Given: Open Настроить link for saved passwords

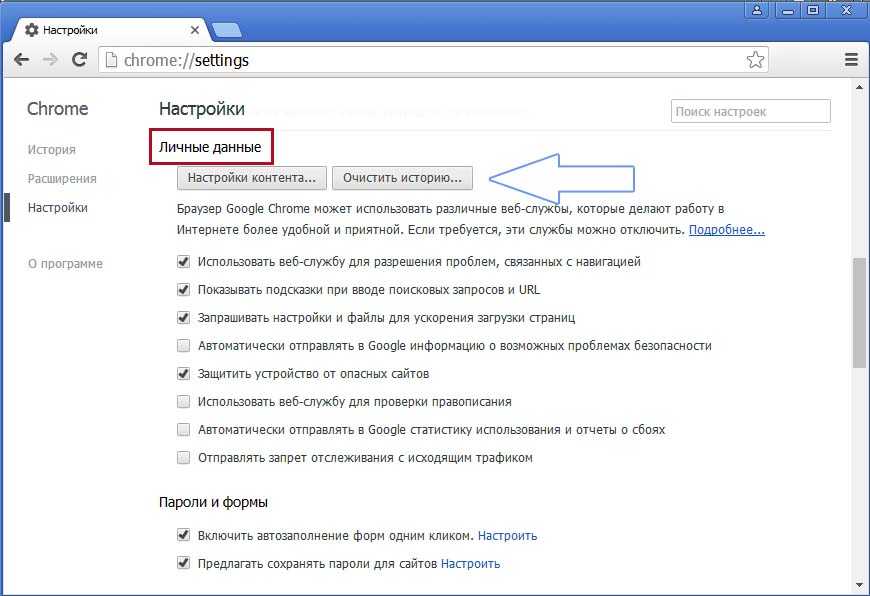Looking at the screenshot, I should point(471,564).
